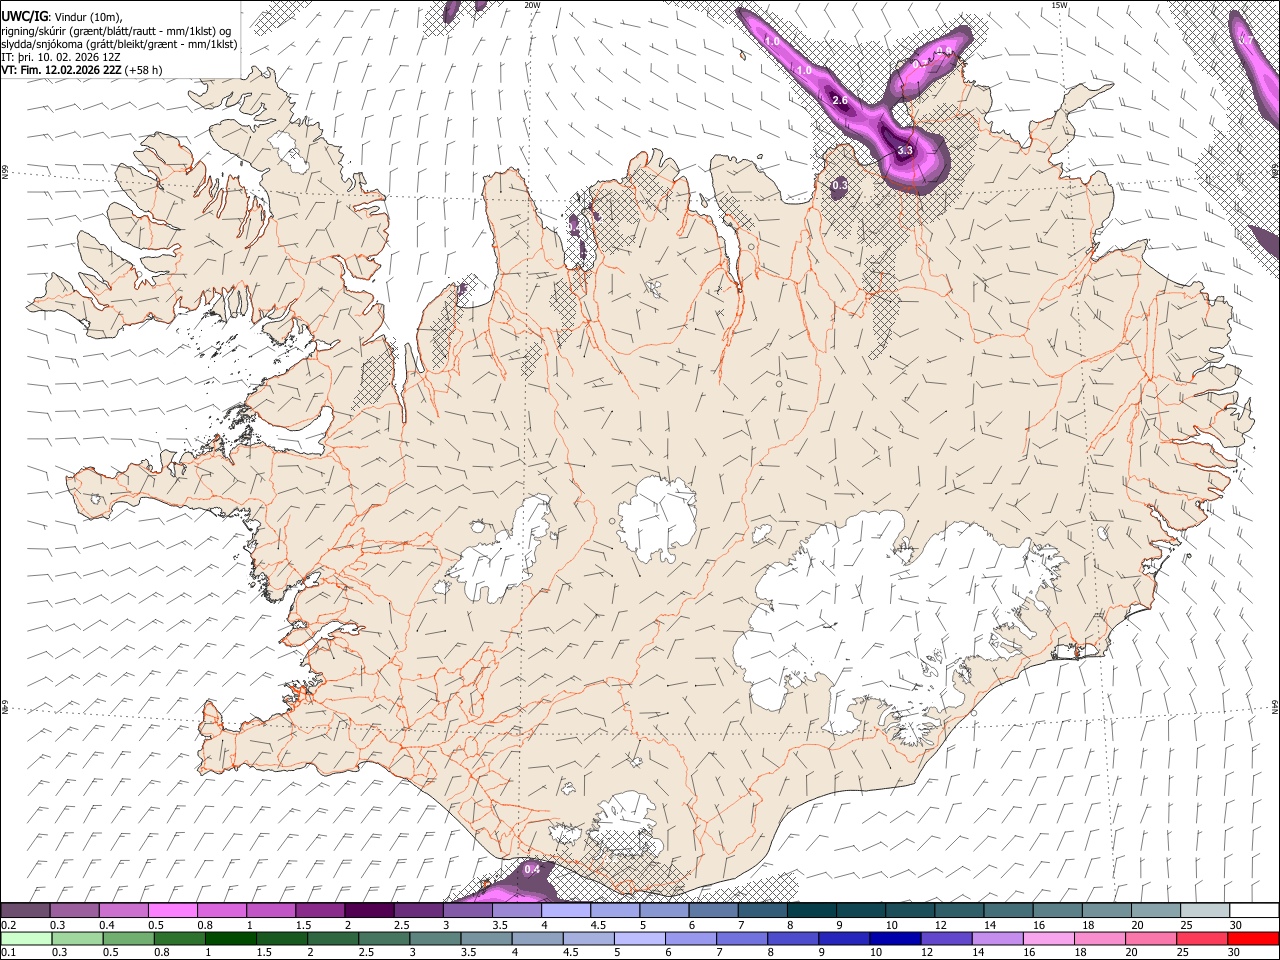The height and width of the screenshot is (960, 1280).
Task: Click the "VT: Fim. 12.02.2026 22Z" valid time
Action: (x=61, y=70)
